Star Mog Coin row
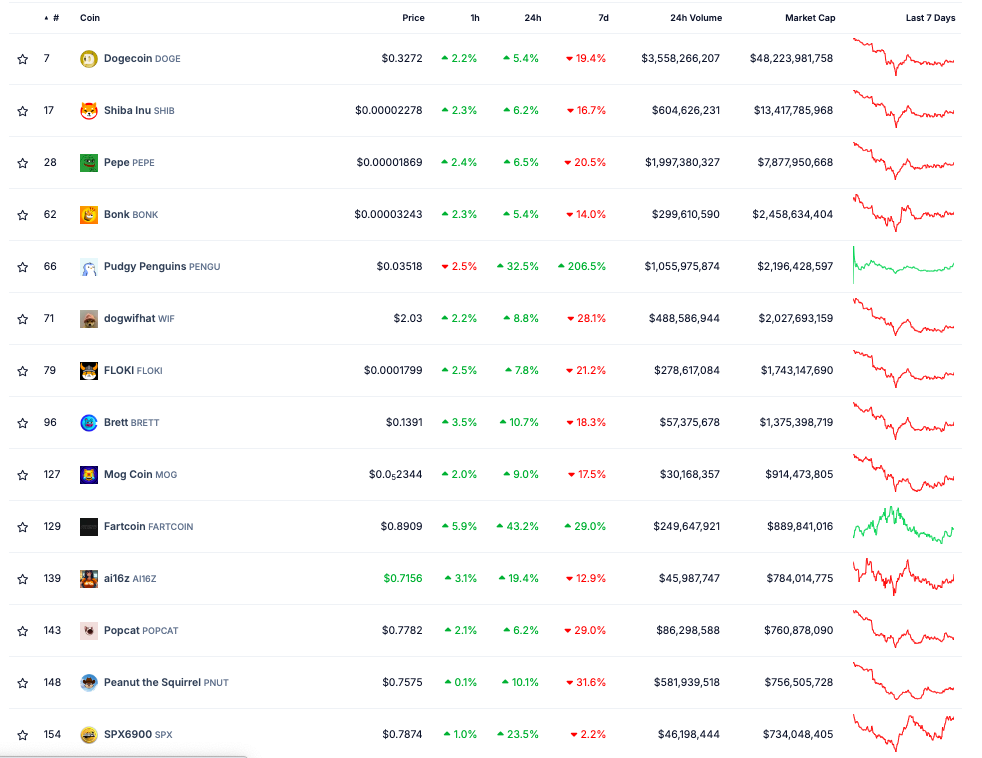Image resolution: width=982 pixels, height=758 pixels. (23, 475)
